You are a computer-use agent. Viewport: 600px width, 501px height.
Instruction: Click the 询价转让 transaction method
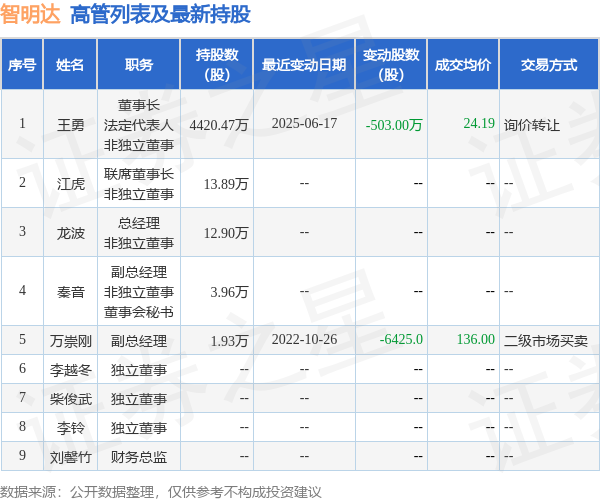[532, 125]
